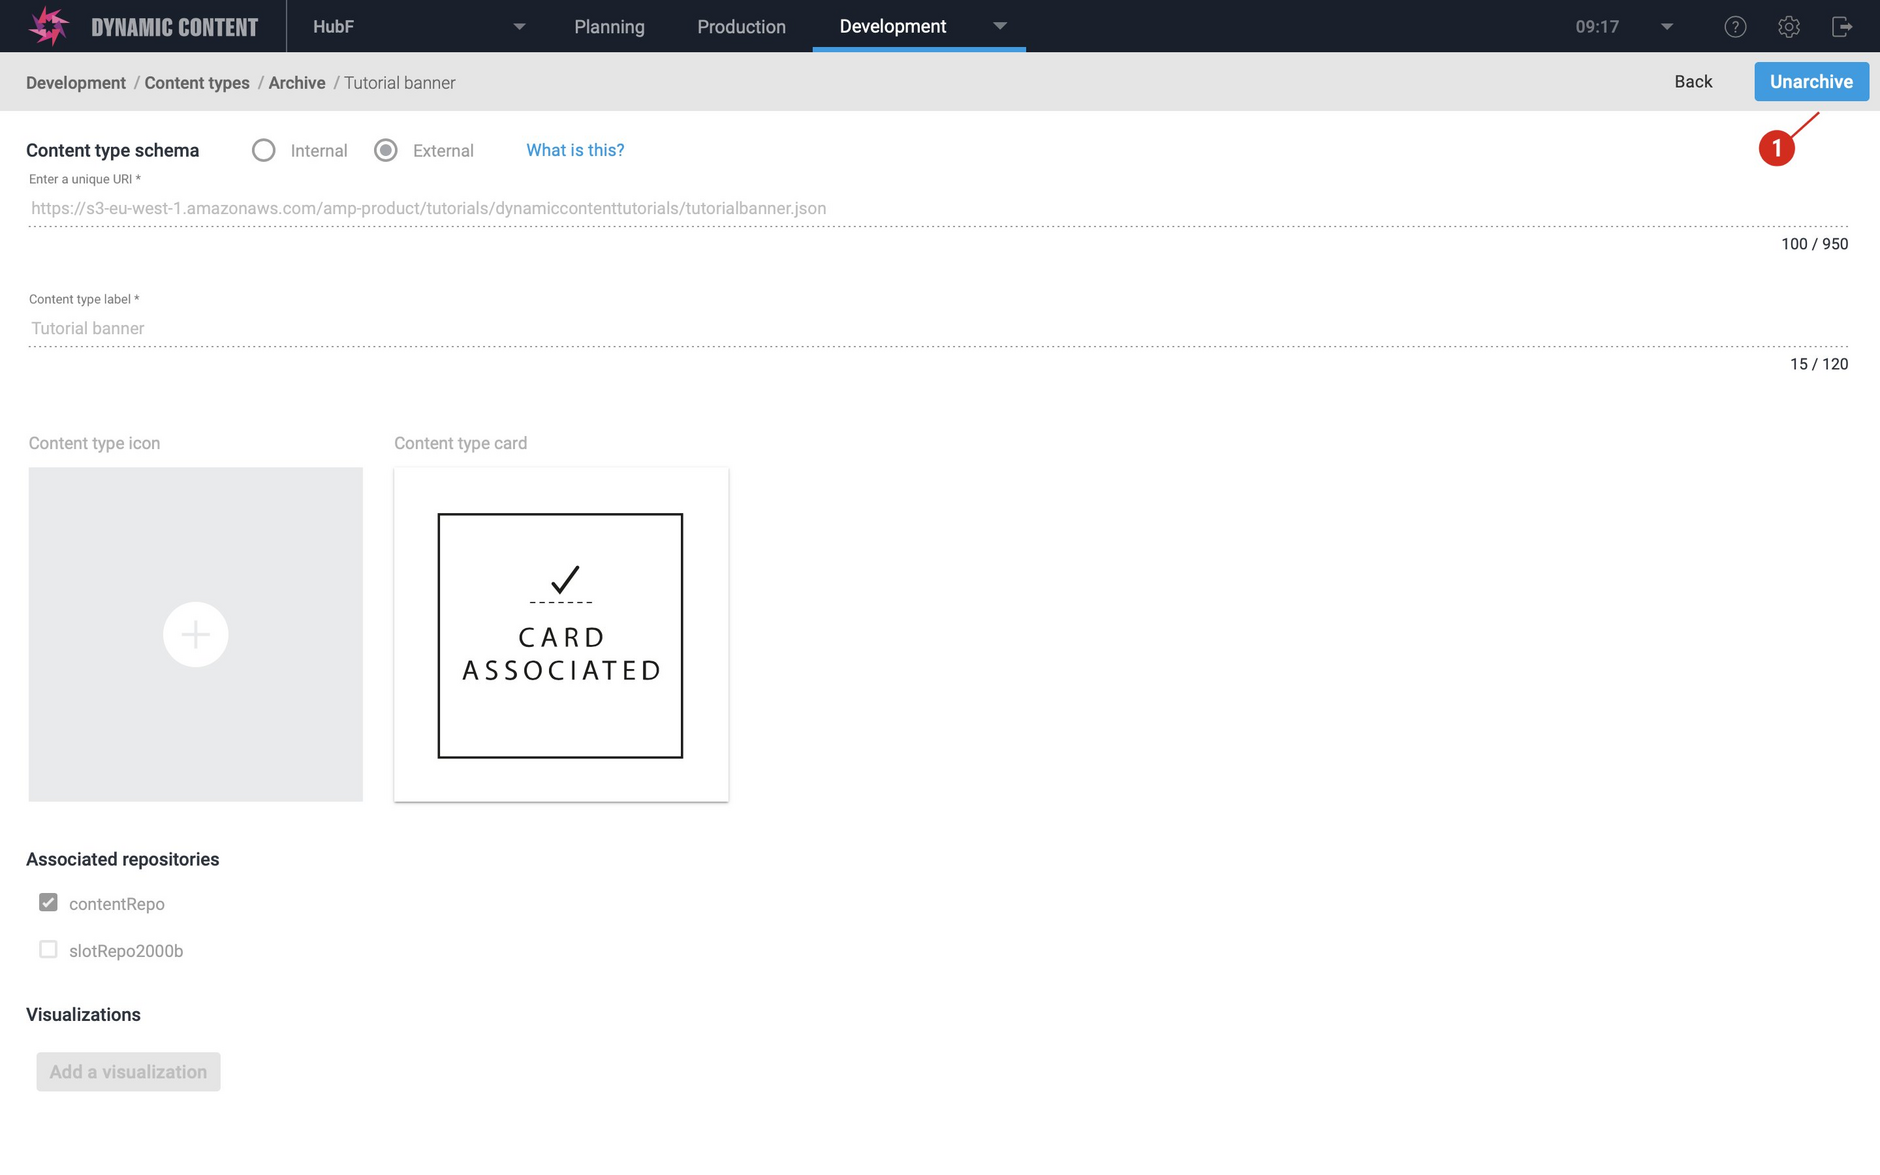Image resolution: width=1880 pixels, height=1175 pixels.
Task: Select the External schema radio button
Action: click(x=386, y=150)
